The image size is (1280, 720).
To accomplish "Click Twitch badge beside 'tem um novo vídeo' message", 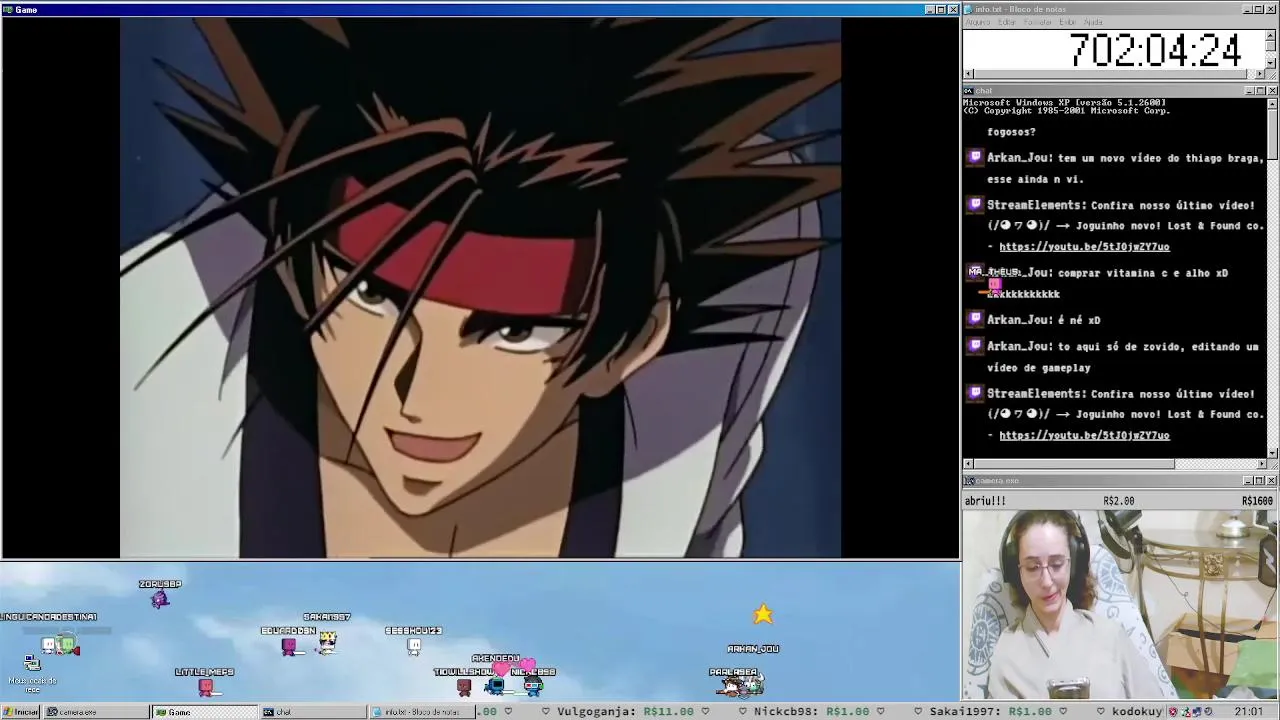I will 975,157.
